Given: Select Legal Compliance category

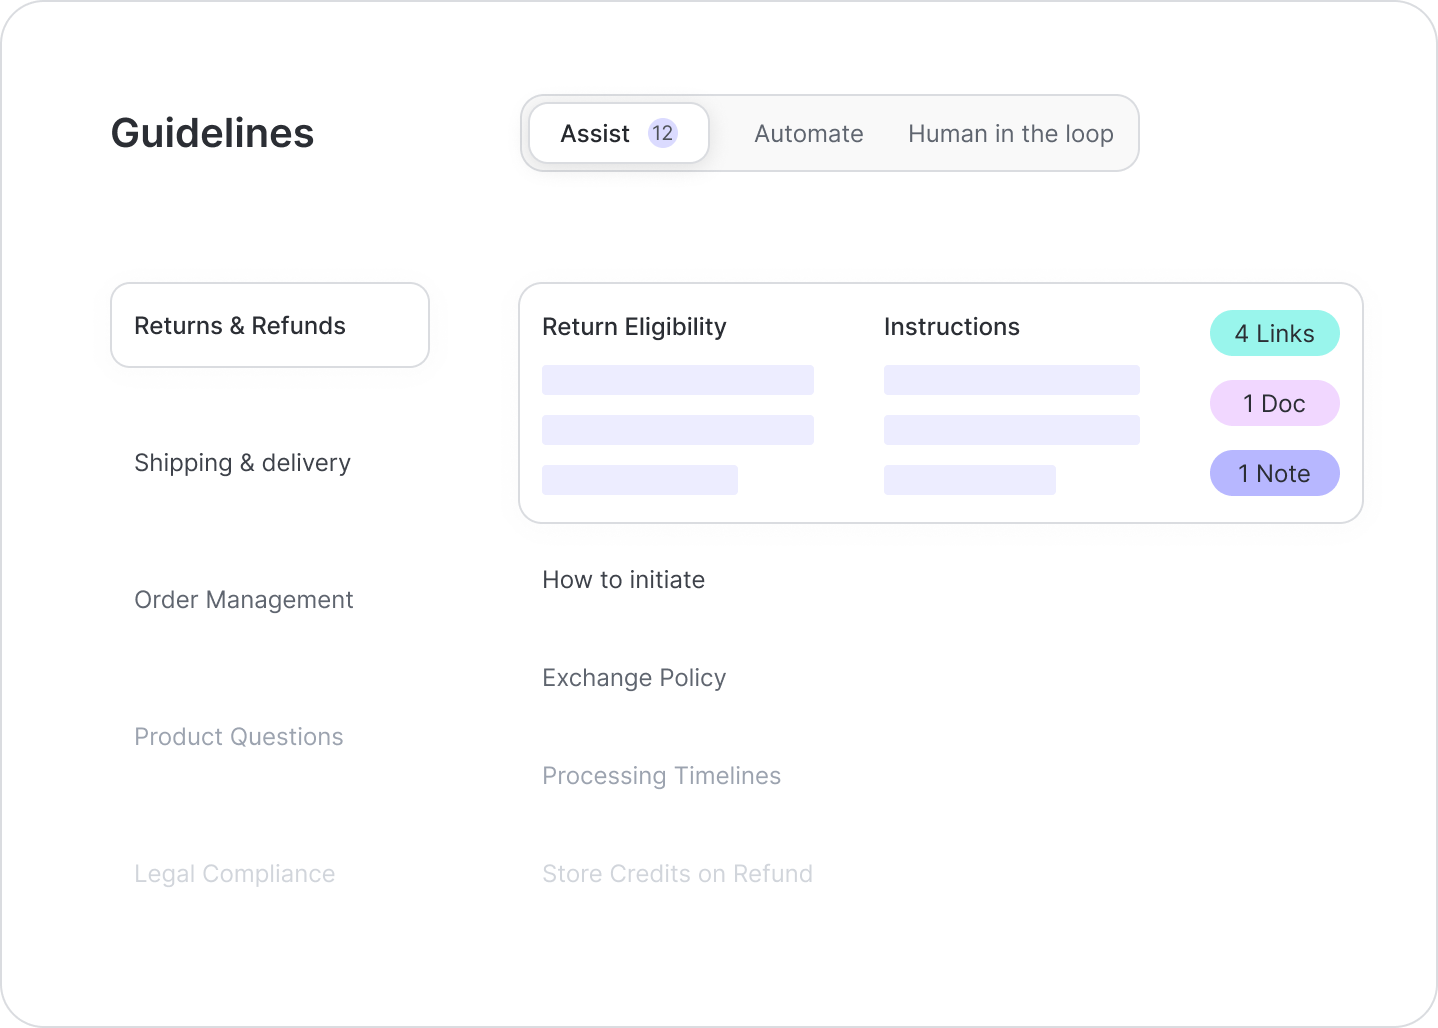Looking at the screenshot, I should pos(234,874).
